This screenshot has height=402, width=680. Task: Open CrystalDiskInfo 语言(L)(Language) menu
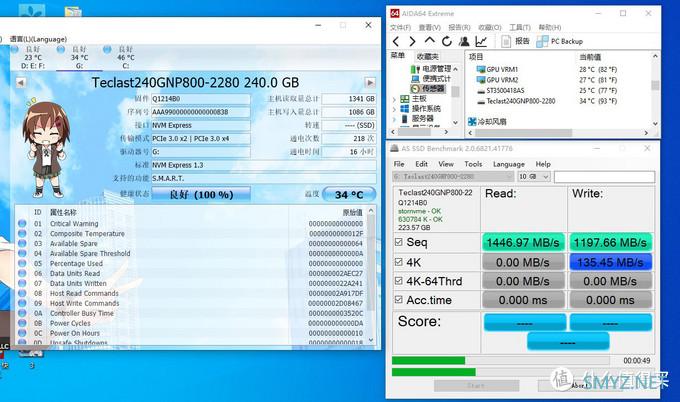coord(38,39)
